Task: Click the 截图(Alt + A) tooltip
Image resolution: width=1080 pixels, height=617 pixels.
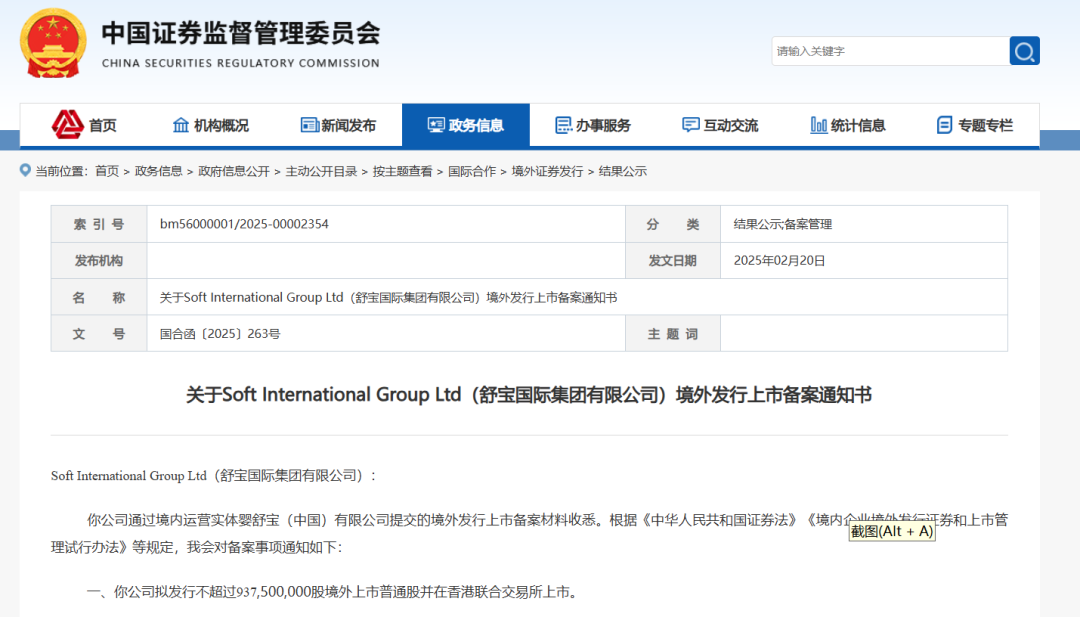Action: coord(892,531)
